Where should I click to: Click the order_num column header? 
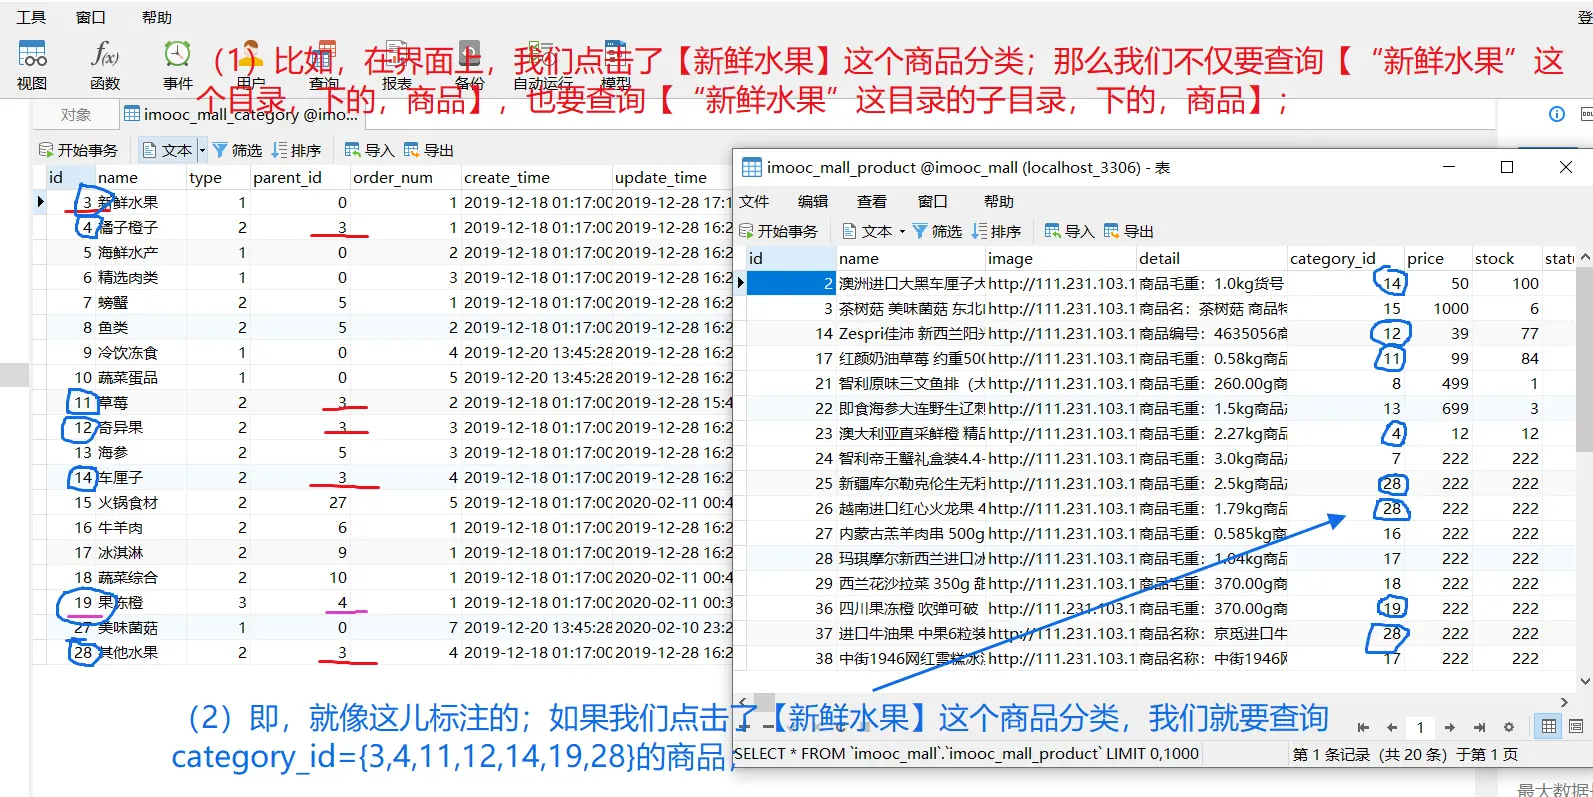coord(404,177)
